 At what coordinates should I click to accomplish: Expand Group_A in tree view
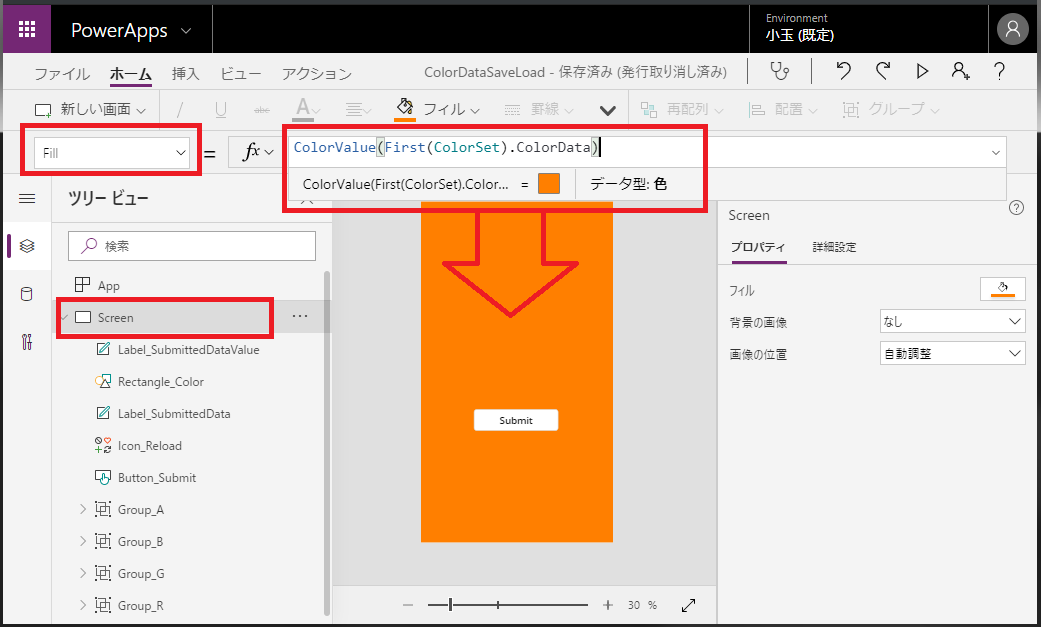82,509
